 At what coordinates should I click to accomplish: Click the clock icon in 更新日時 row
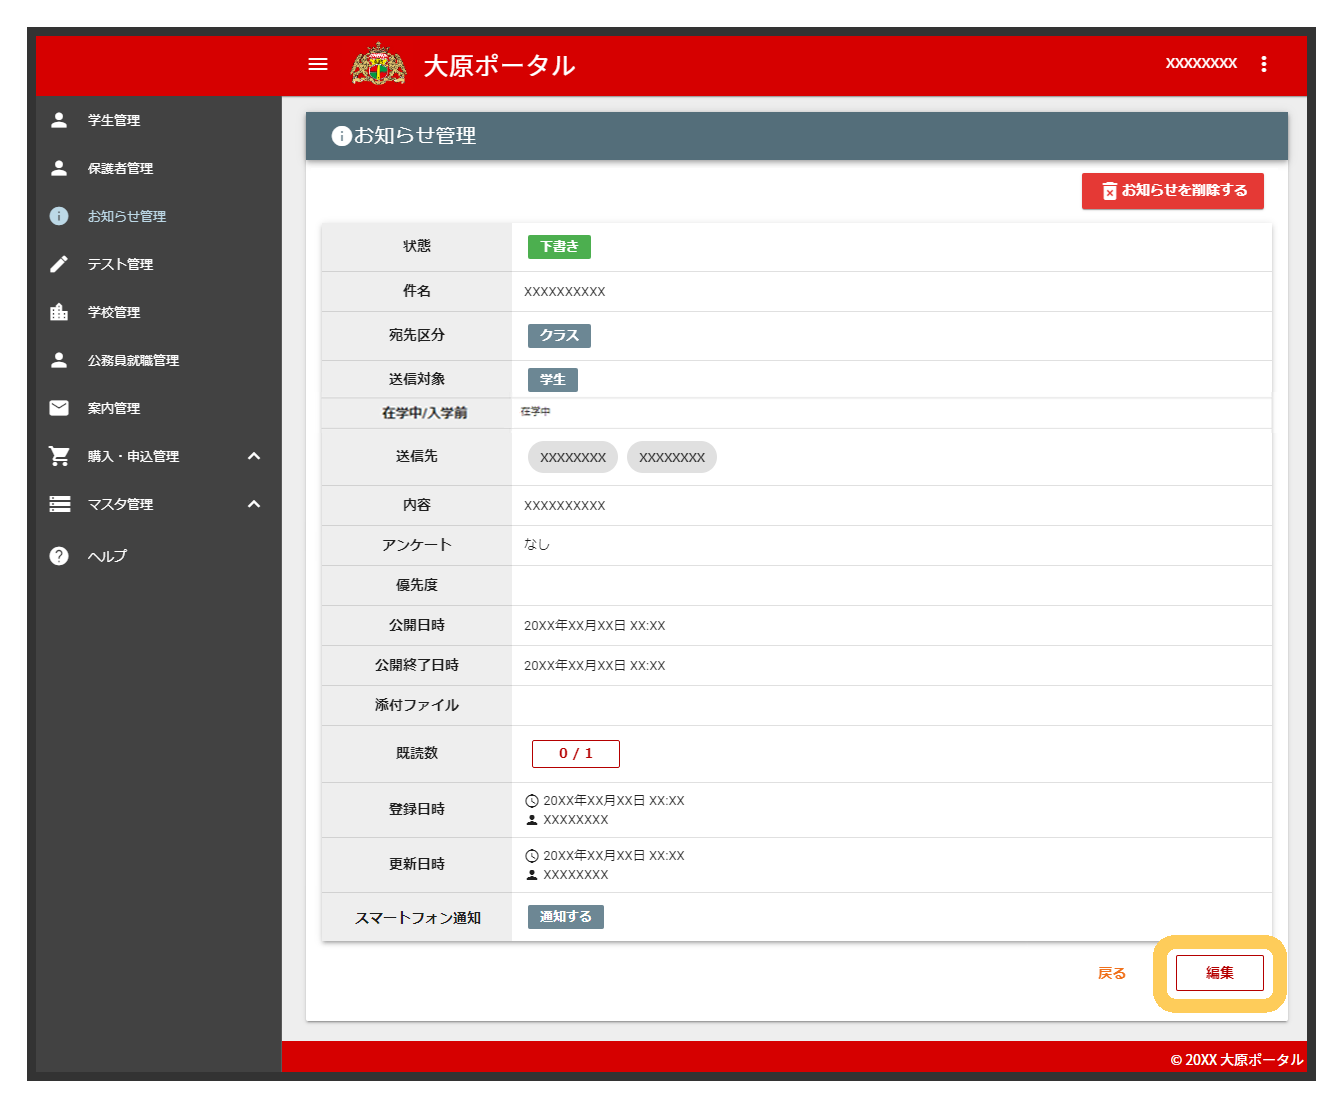[532, 856]
